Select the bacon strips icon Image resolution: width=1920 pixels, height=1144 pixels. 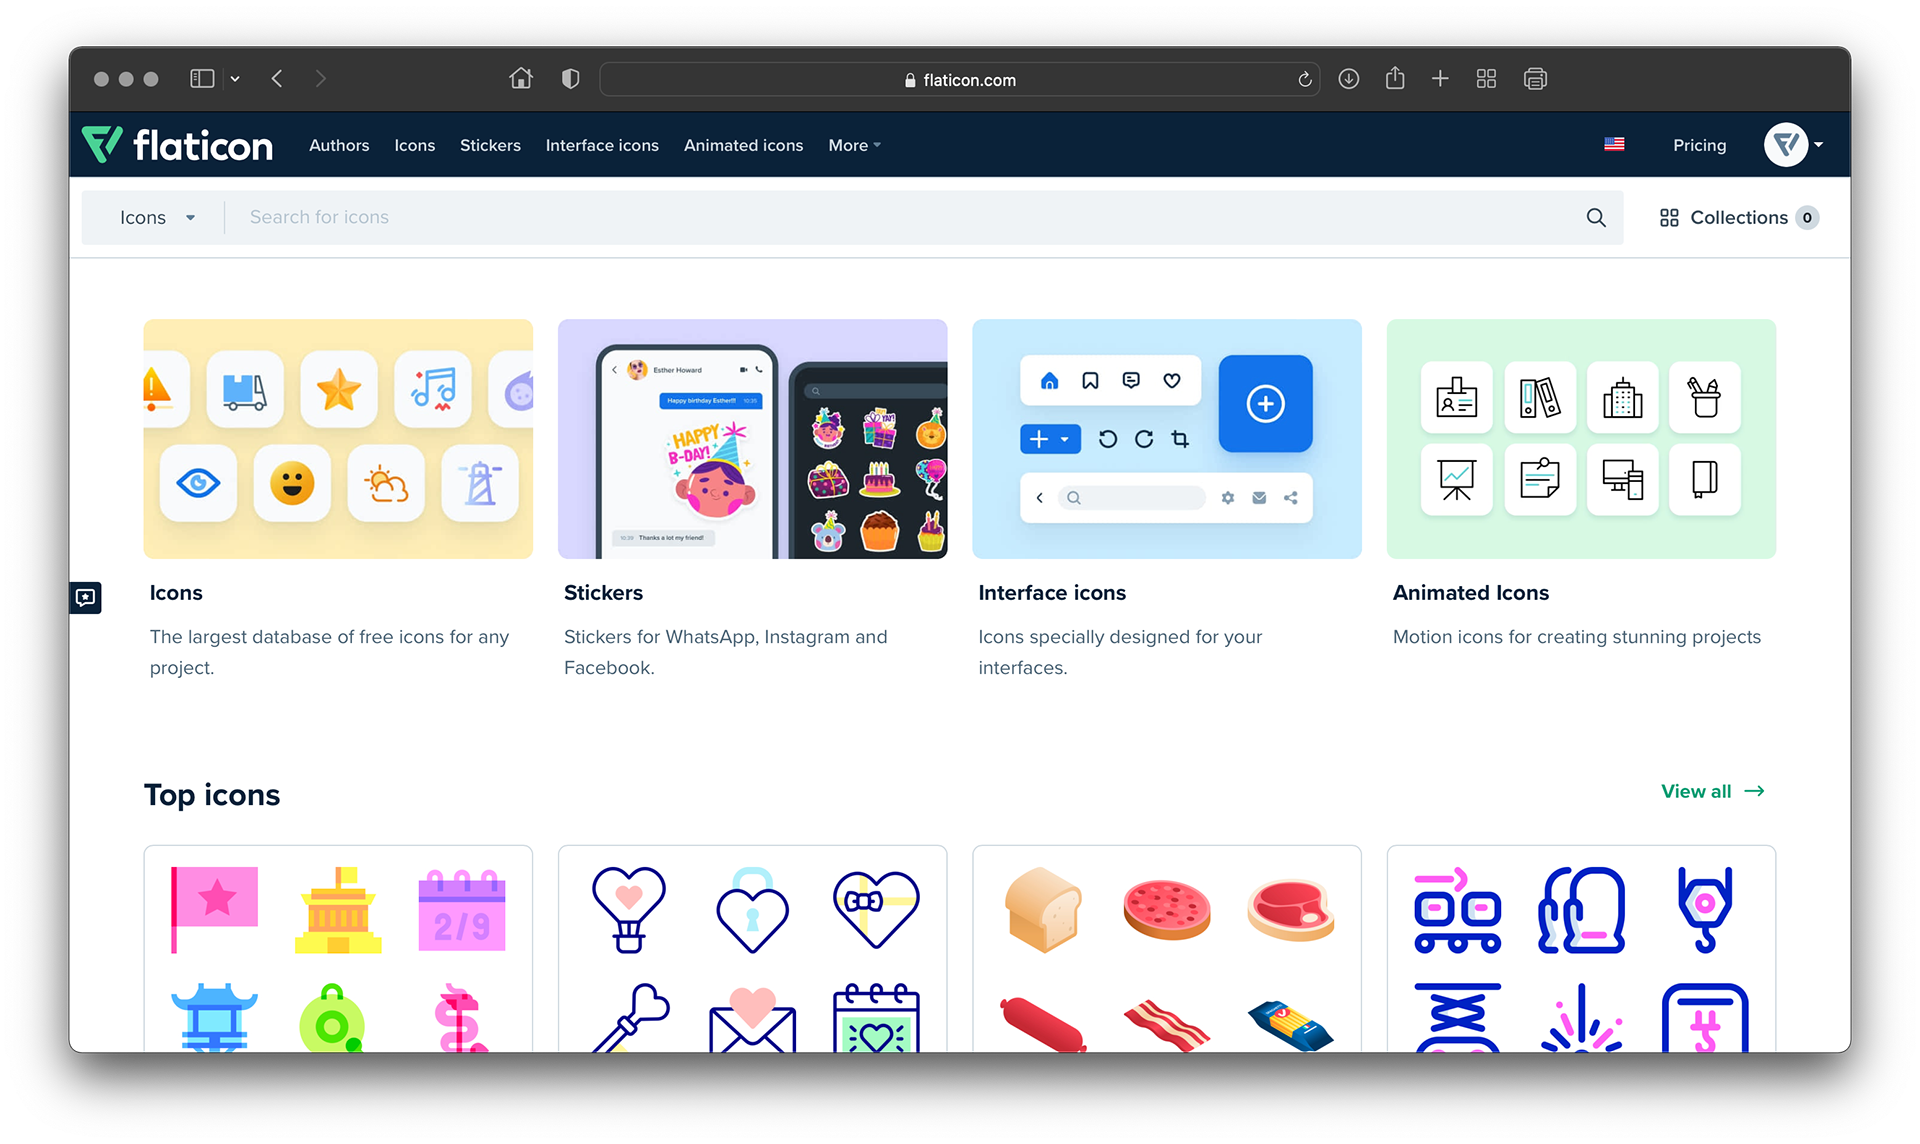(x=1167, y=1025)
